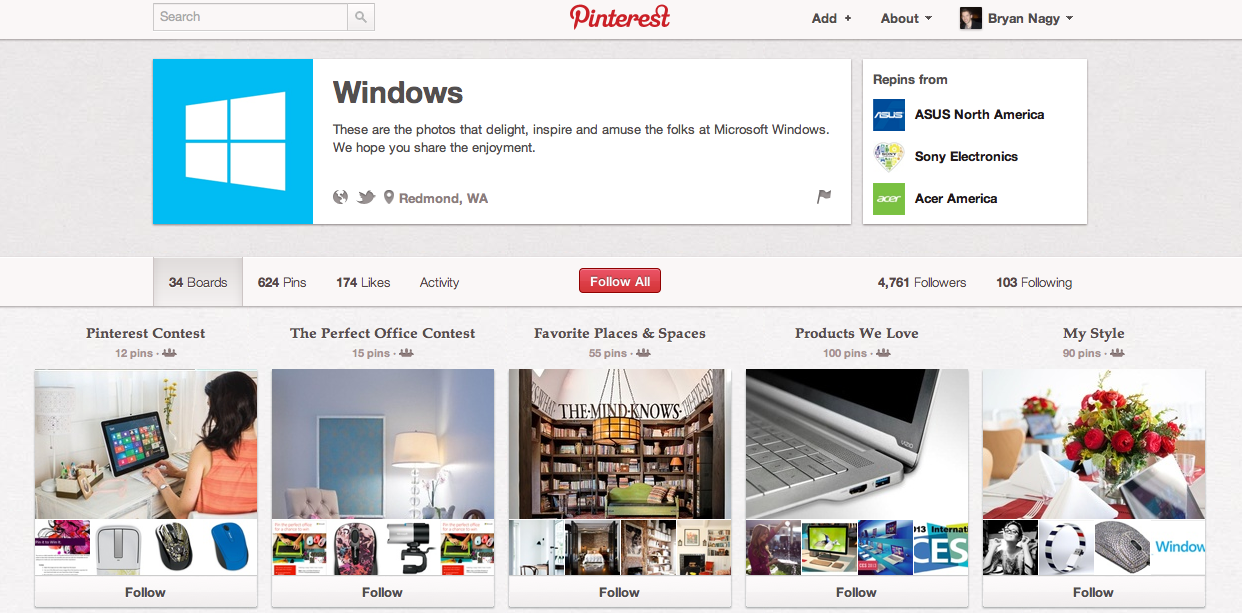1242x613 pixels.
Task: View the 4,761 Followers list
Action: coord(922,283)
